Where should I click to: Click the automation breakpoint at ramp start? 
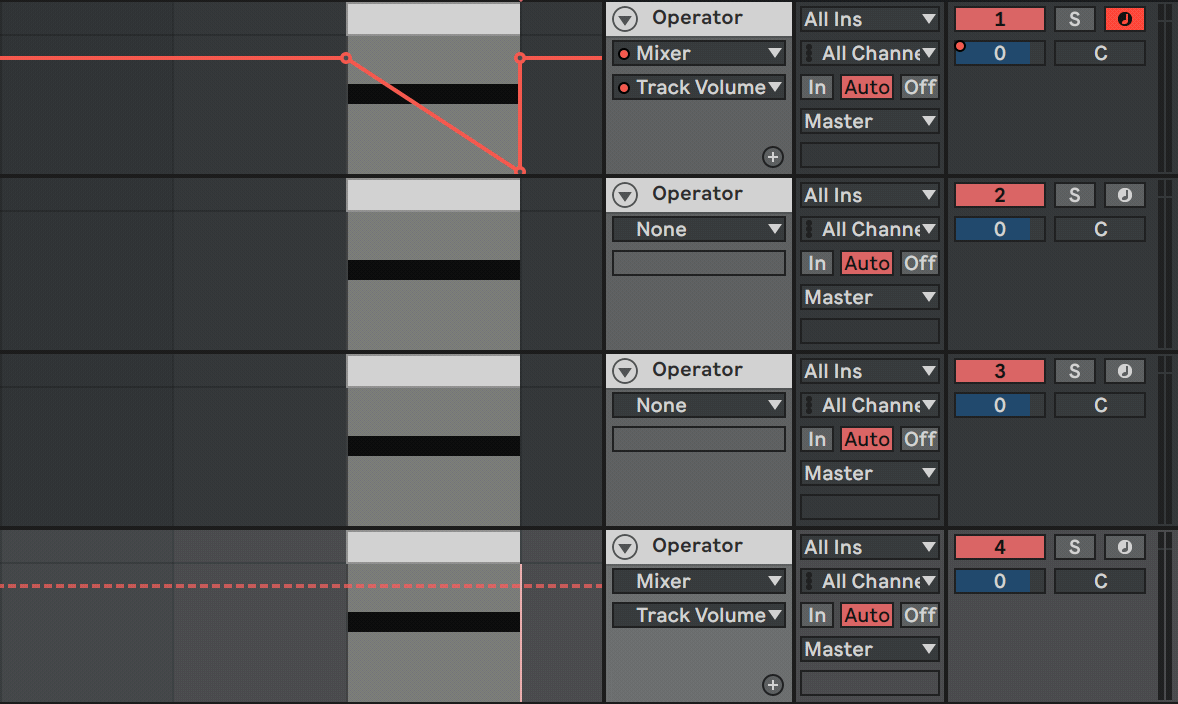(x=346, y=58)
